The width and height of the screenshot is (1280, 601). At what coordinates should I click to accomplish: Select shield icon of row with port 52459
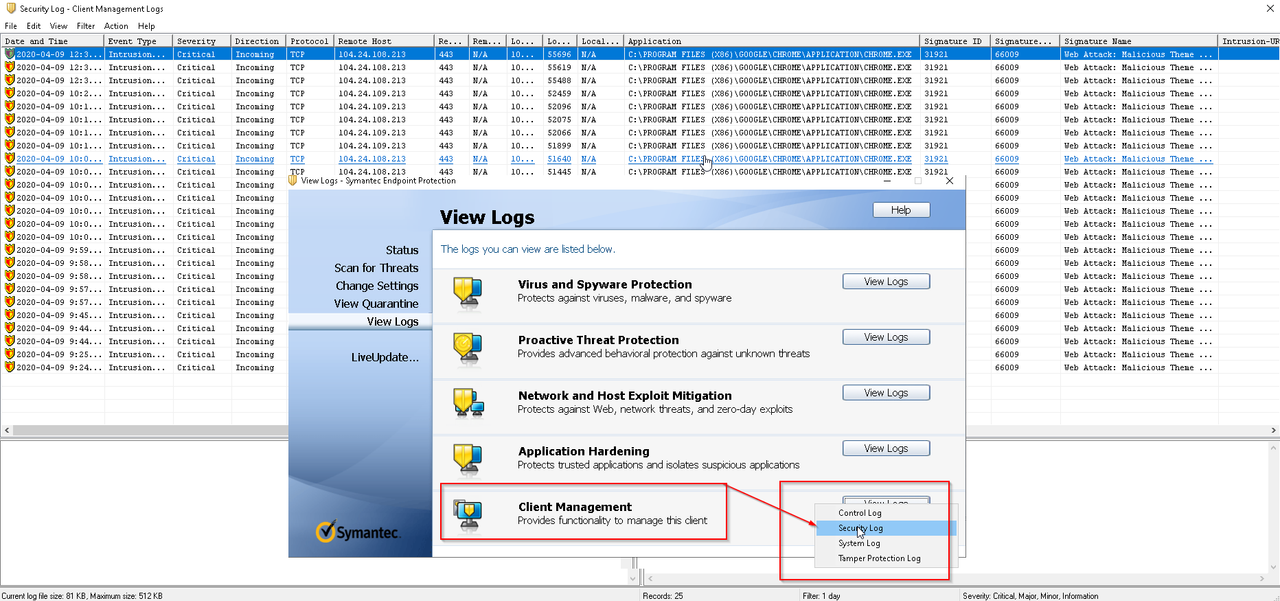click(x=10, y=93)
